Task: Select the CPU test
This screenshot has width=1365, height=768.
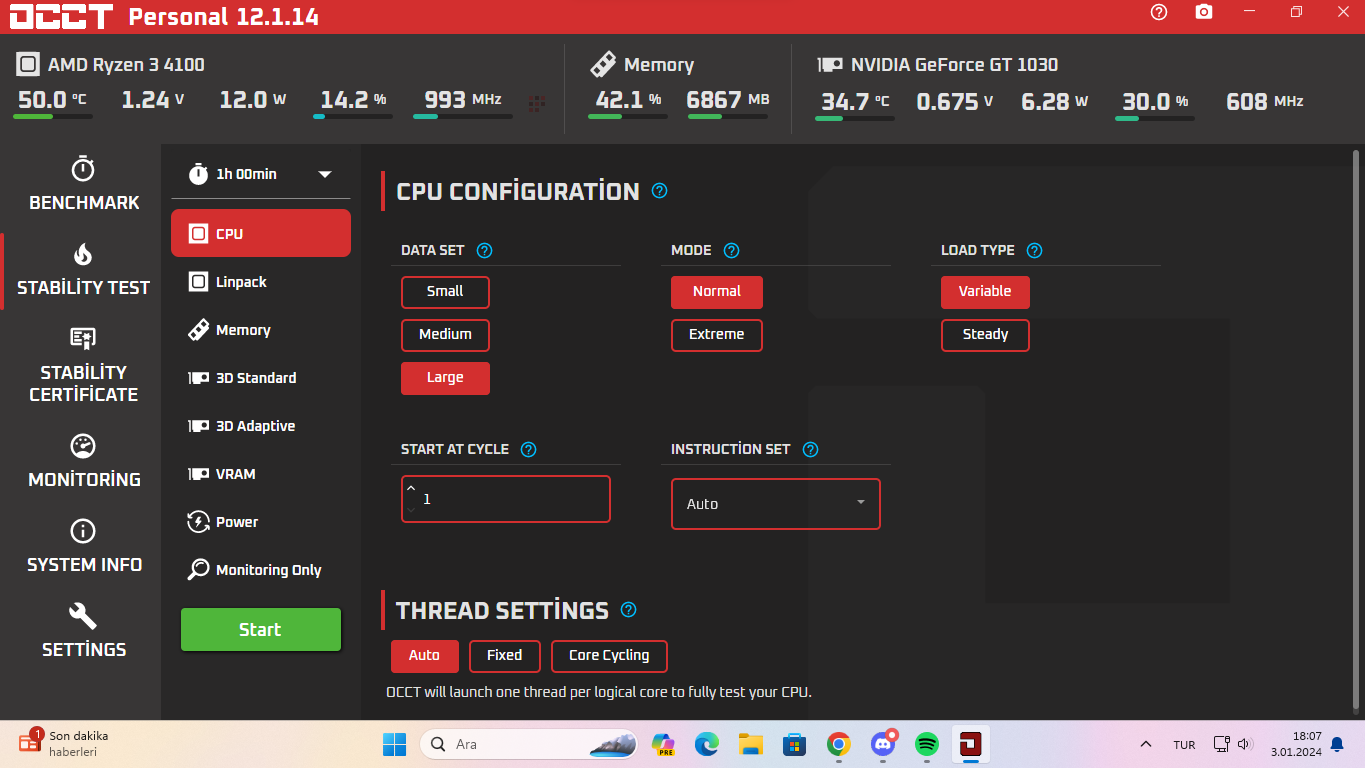Action: click(x=261, y=233)
